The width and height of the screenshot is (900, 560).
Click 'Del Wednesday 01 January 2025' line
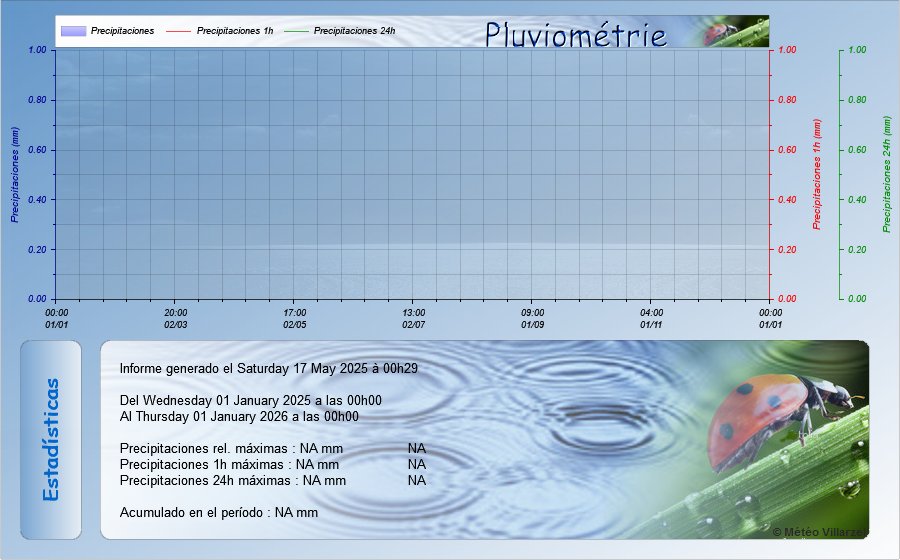pos(250,400)
